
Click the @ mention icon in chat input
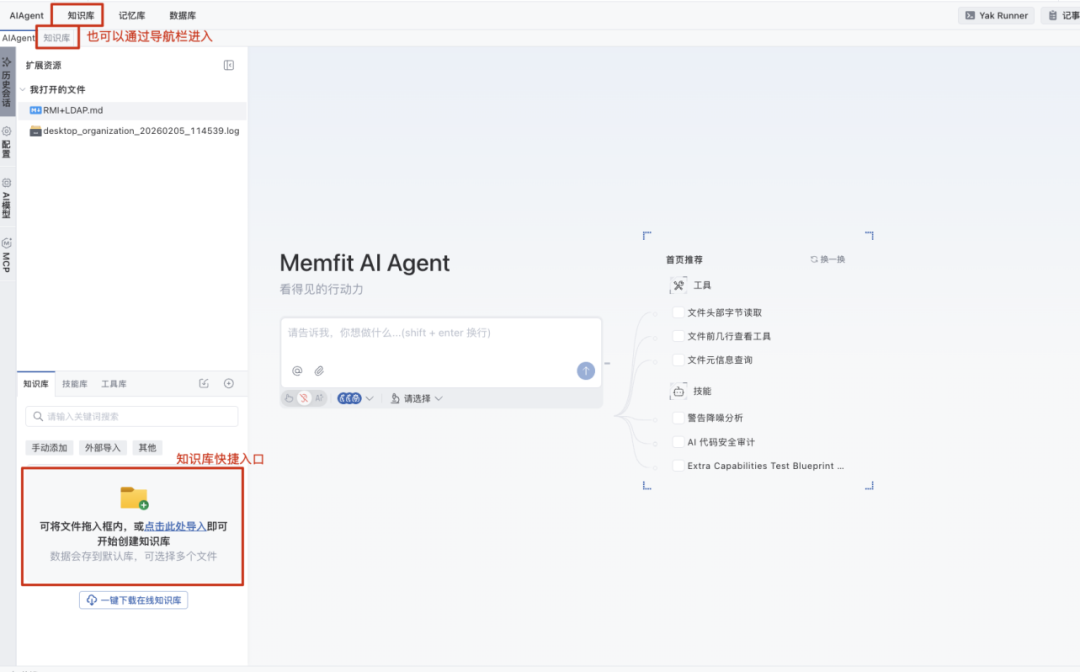(x=297, y=371)
